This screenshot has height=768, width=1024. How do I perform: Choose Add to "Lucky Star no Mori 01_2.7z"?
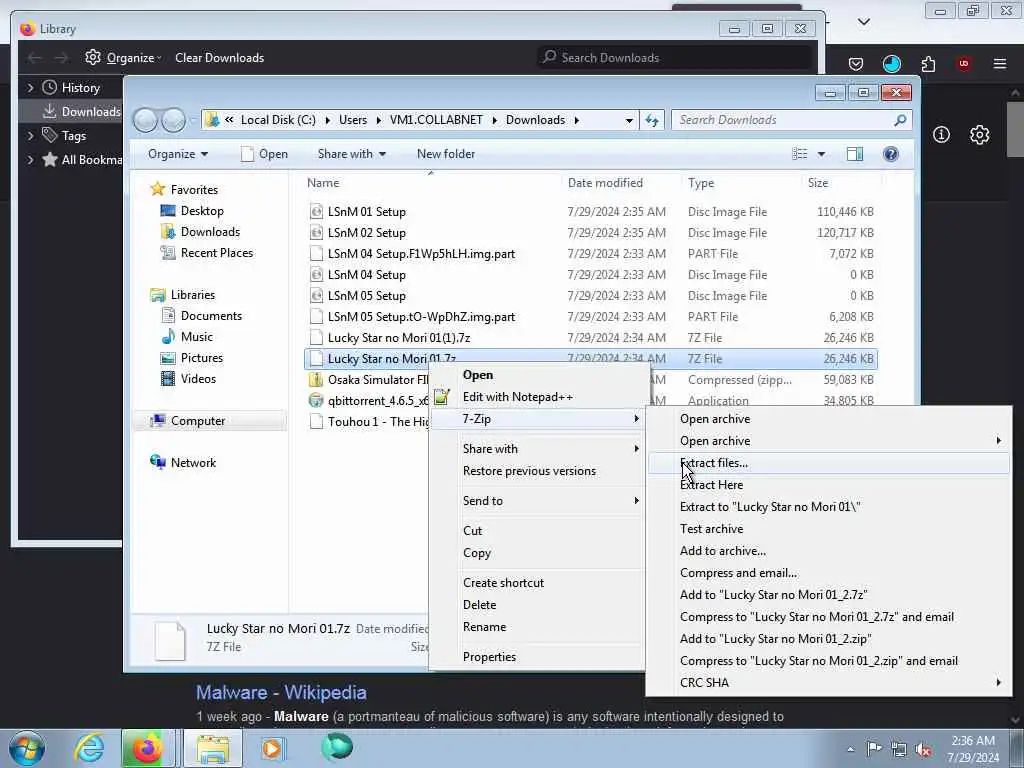click(829, 595)
